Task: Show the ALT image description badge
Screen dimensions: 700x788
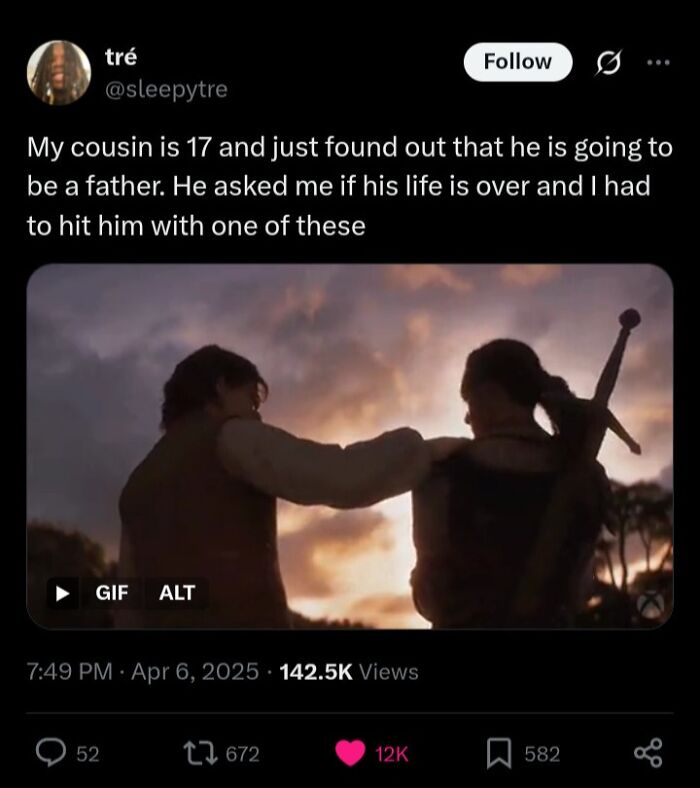Action: (x=177, y=593)
